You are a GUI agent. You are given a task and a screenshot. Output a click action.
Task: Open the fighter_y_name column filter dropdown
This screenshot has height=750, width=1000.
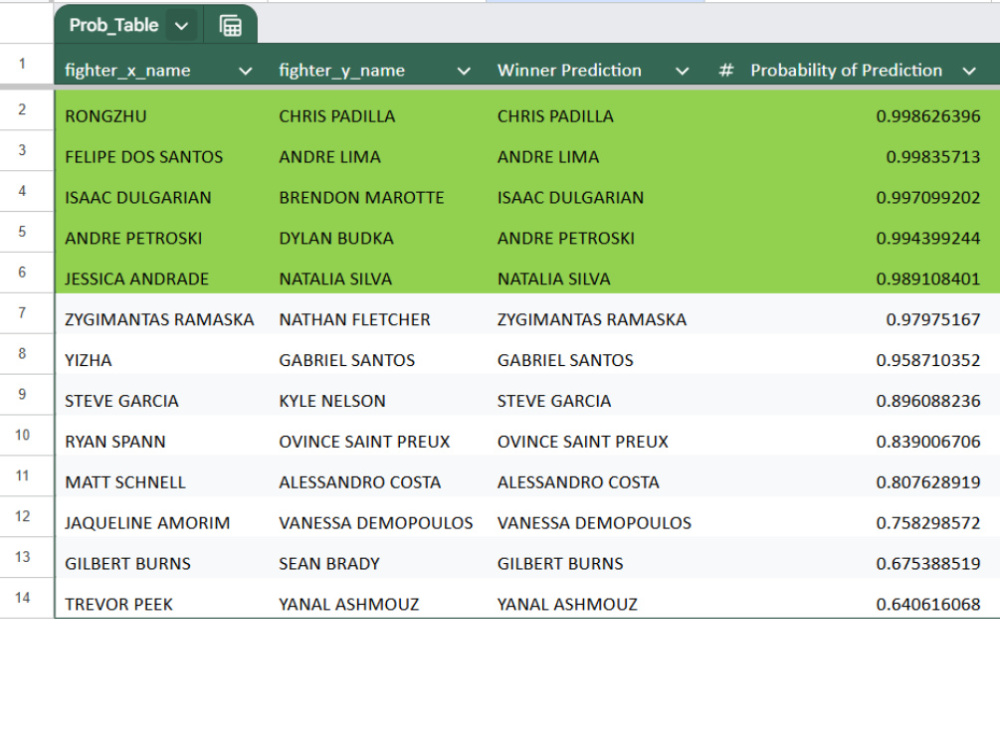coord(464,71)
